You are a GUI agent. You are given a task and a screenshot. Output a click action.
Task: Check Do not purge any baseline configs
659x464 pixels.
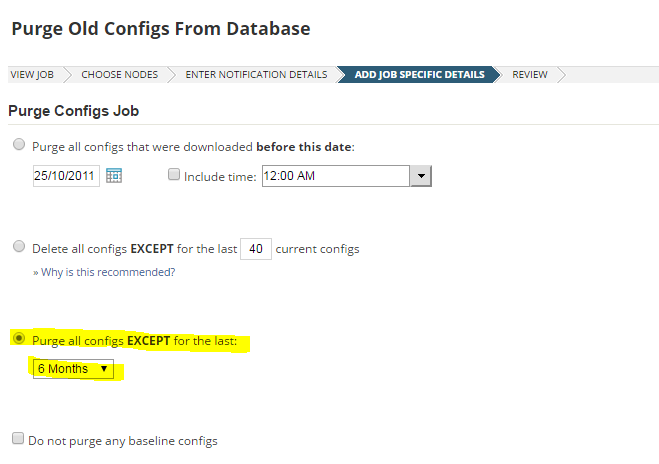pyautogui.click(x=18, y=439)
